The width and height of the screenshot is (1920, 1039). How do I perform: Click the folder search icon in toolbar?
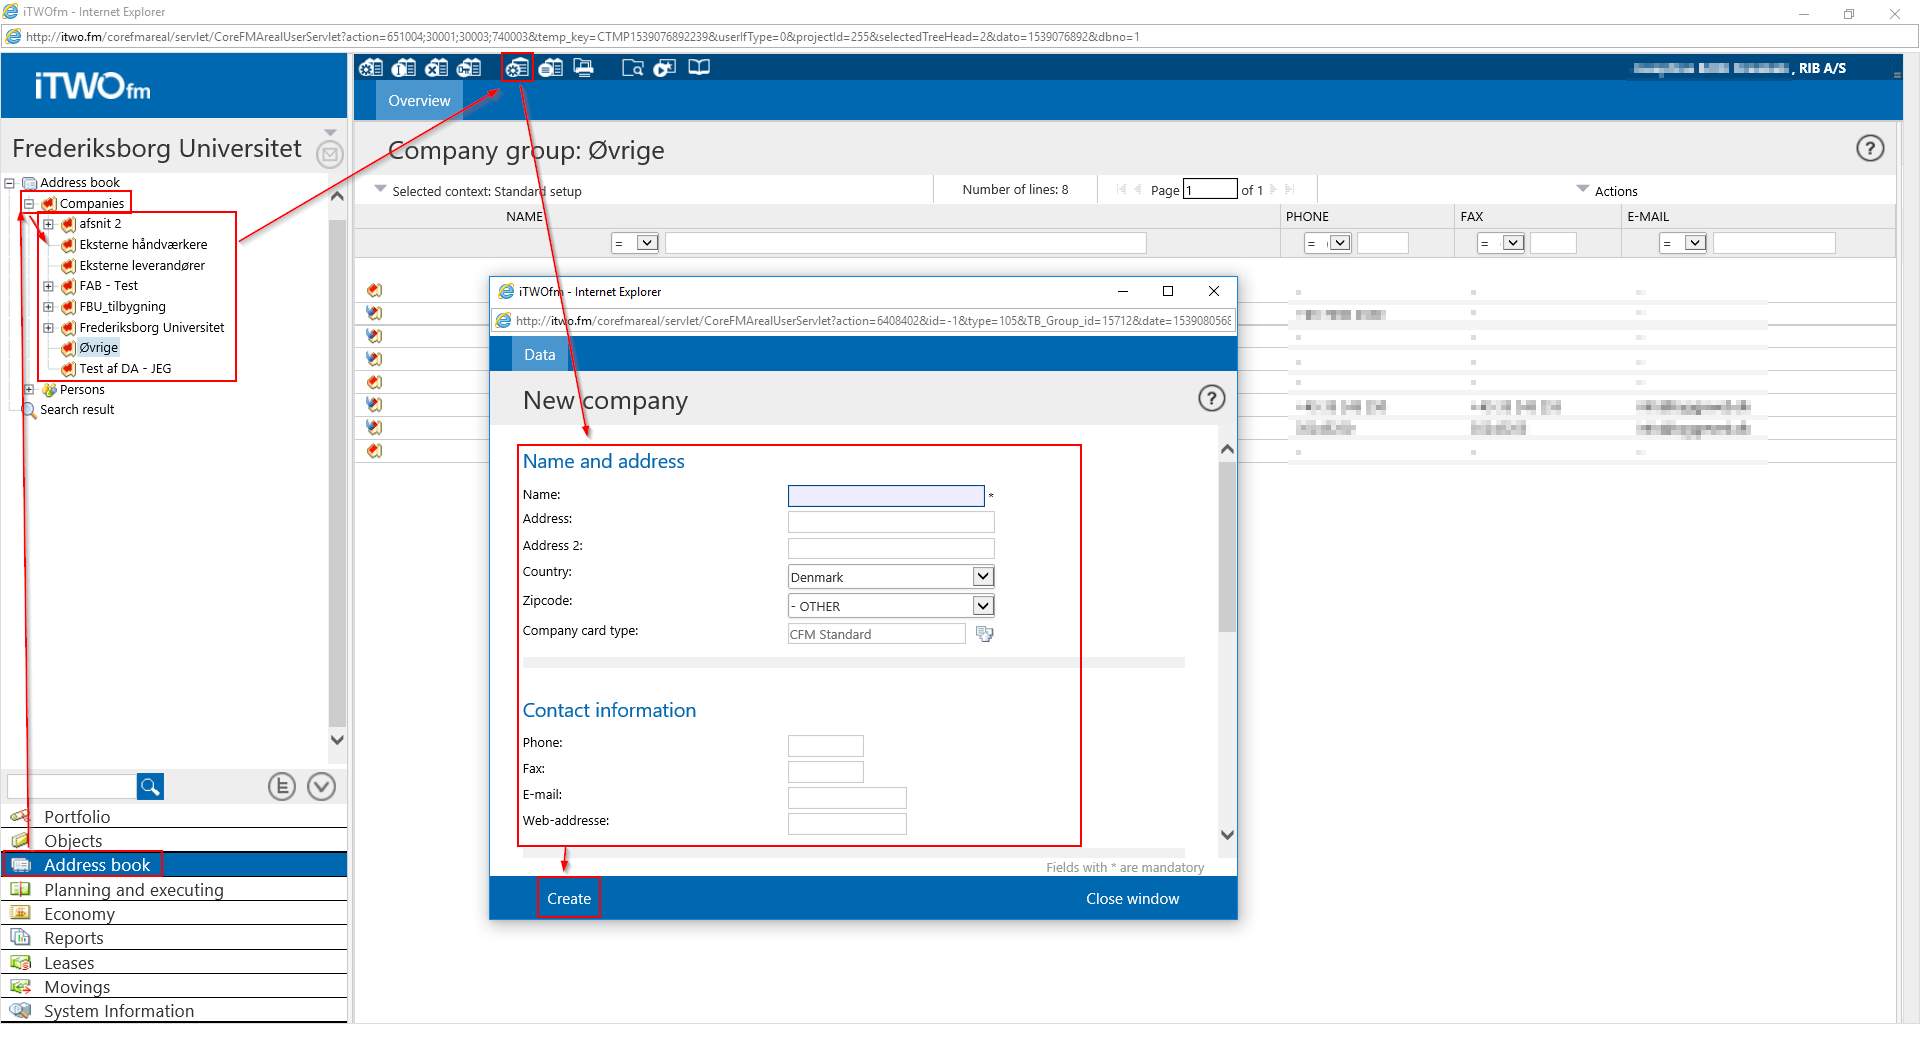click(632, 68)
